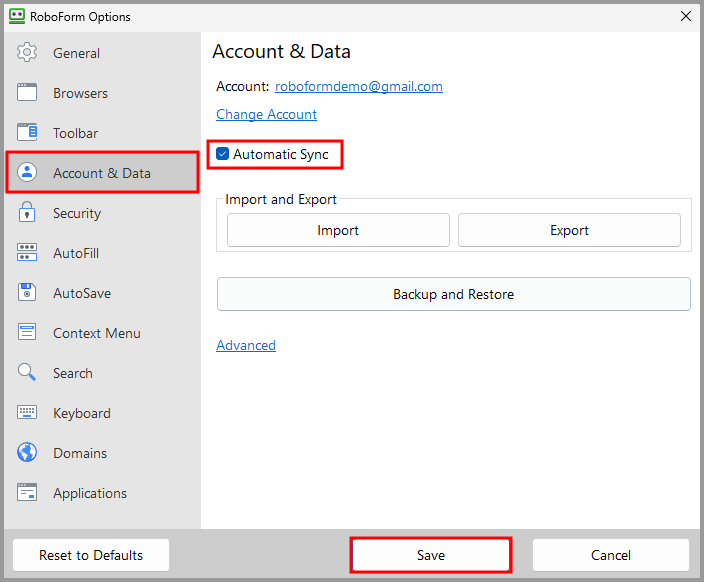
Task: Click the Change Account link
Action: pyautogui.click(x=266, y=115)
